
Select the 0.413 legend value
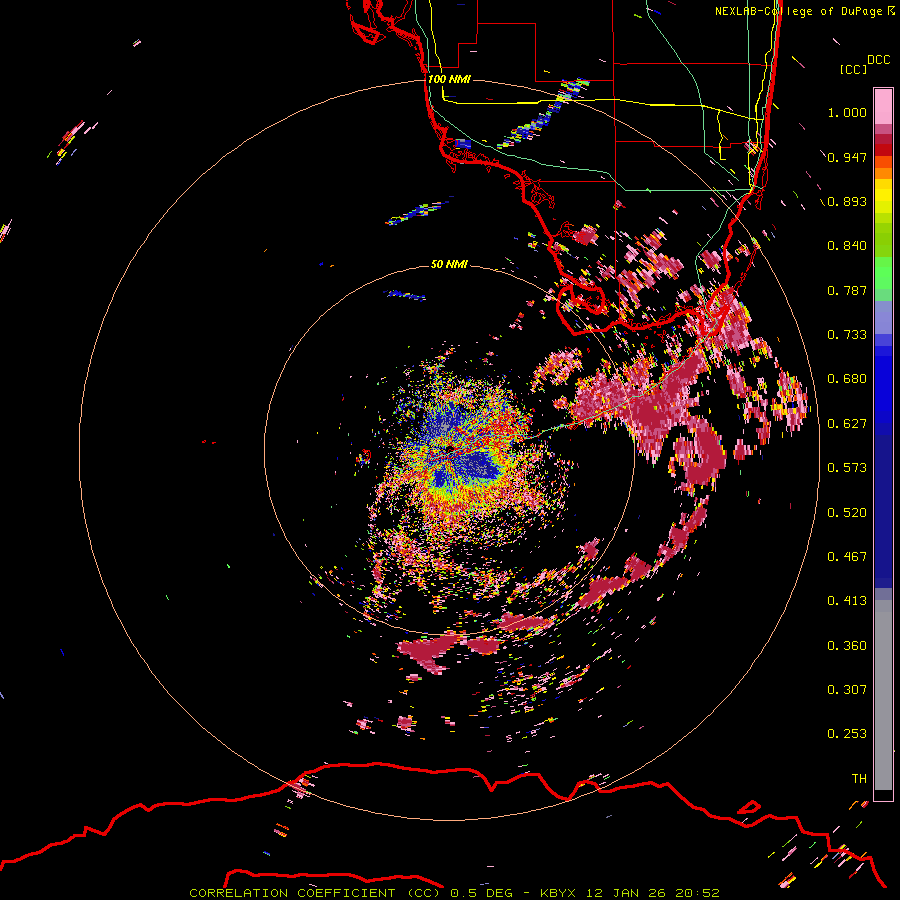pyautogui.click(x=847, y=601)
